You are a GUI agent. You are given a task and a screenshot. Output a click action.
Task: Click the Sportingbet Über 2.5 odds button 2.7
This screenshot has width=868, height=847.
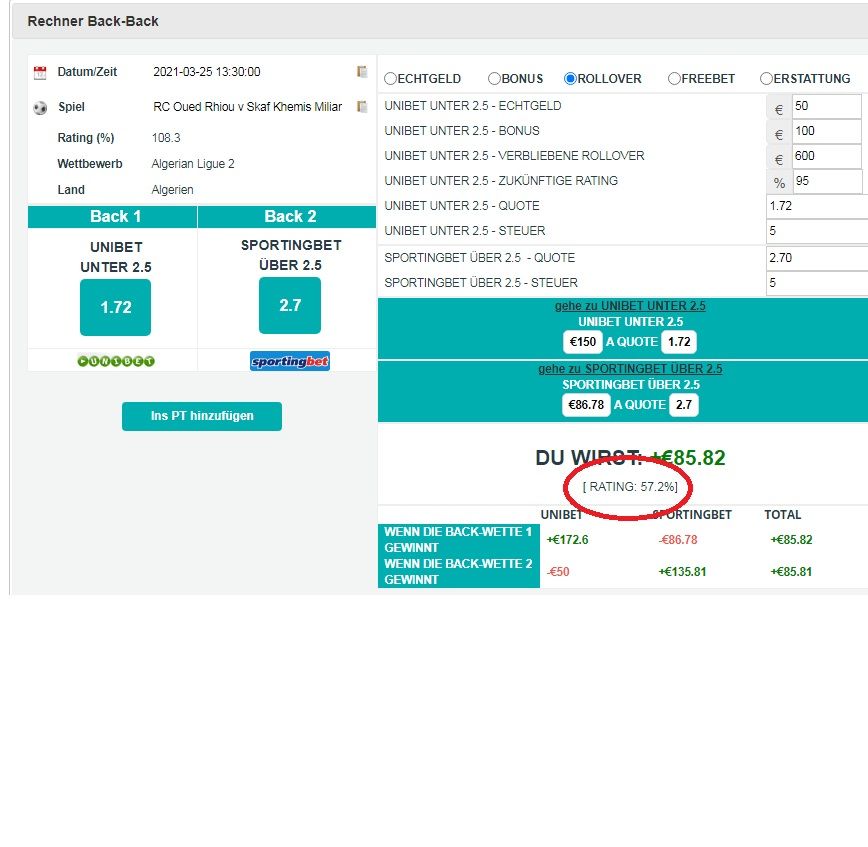tap(290, 306)
